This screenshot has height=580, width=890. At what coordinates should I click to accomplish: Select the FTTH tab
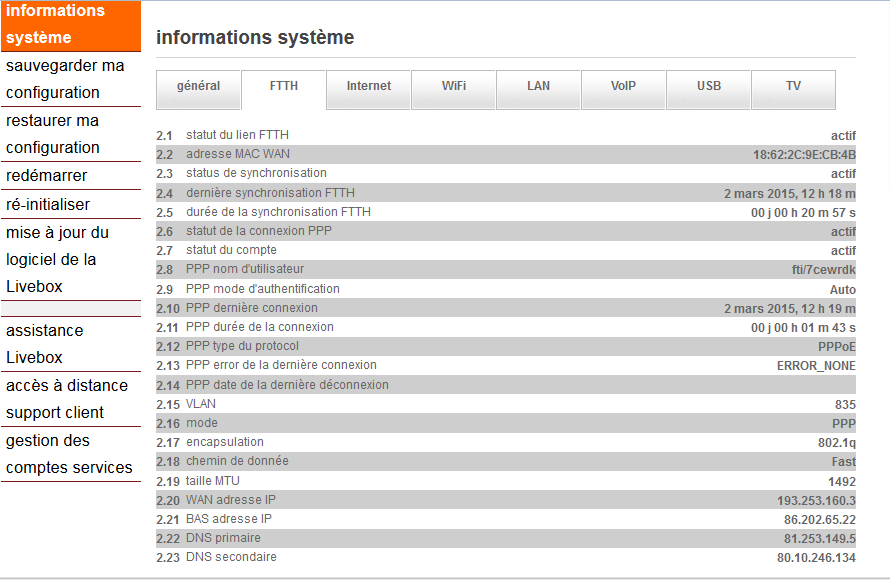(x=284, y=87)
